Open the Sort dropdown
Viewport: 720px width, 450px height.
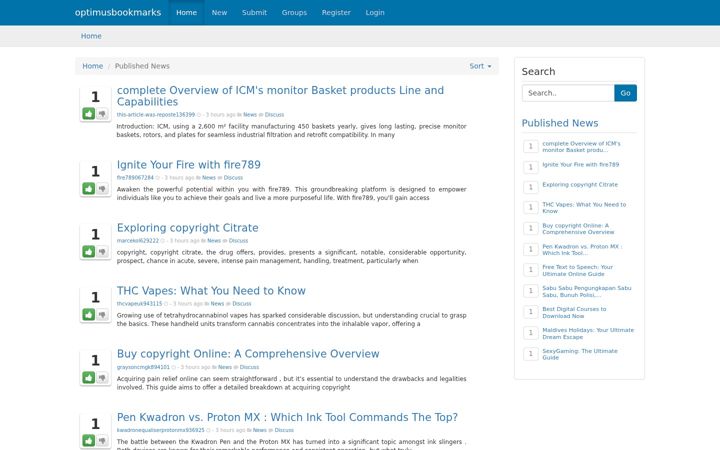coord(480,66)
